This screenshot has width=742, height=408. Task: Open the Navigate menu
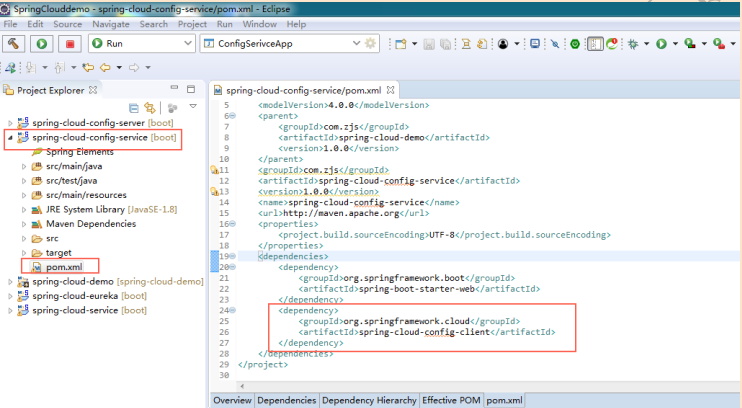(x=111, y=24)
